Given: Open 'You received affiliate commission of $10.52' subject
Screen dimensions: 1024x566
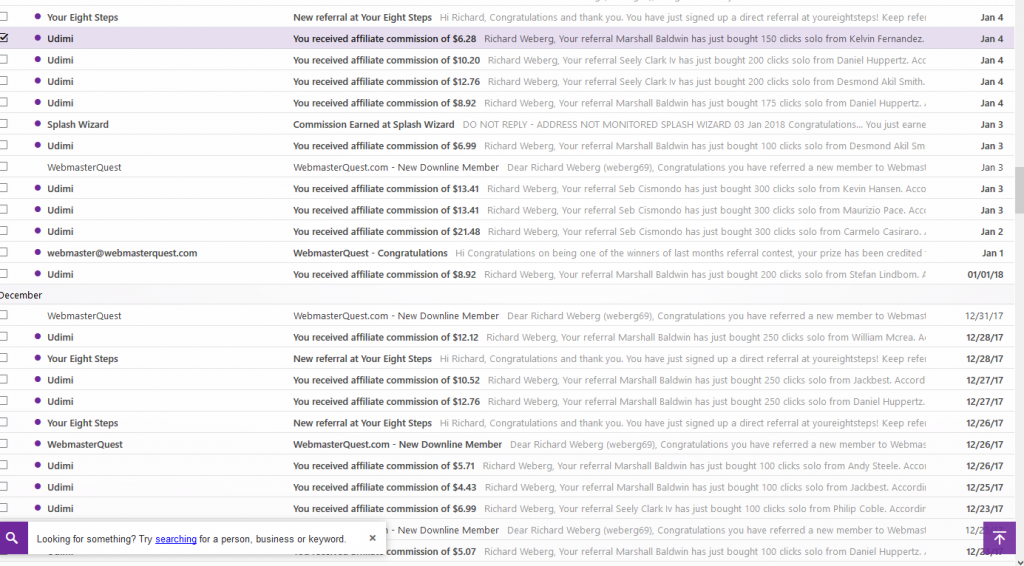Looking at the screenshot, I should click(387, 380).
